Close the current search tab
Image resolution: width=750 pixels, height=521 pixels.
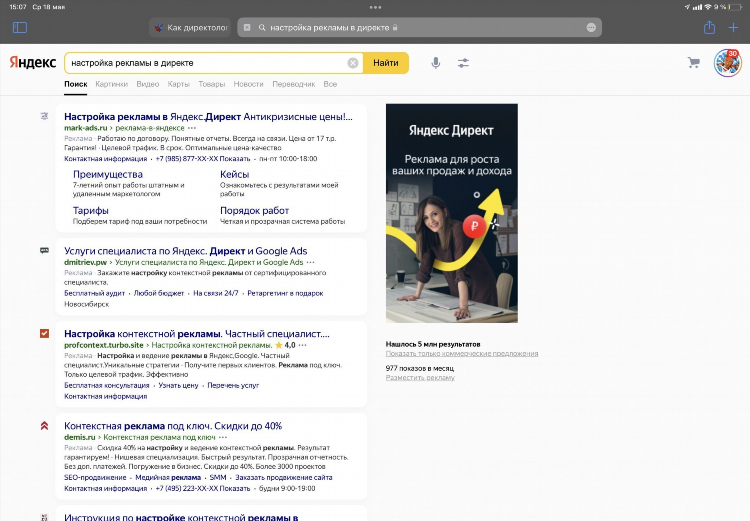click(247, 28)
